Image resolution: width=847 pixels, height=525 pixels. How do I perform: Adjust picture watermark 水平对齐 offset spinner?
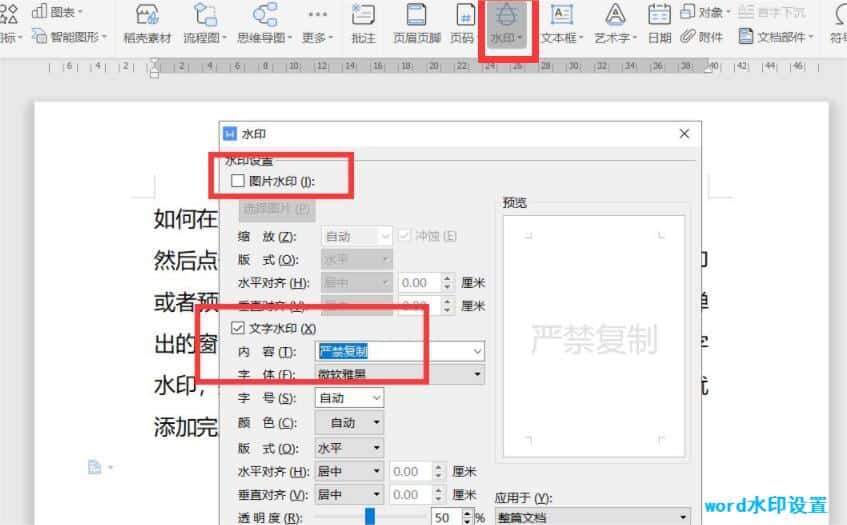point(447,282)
